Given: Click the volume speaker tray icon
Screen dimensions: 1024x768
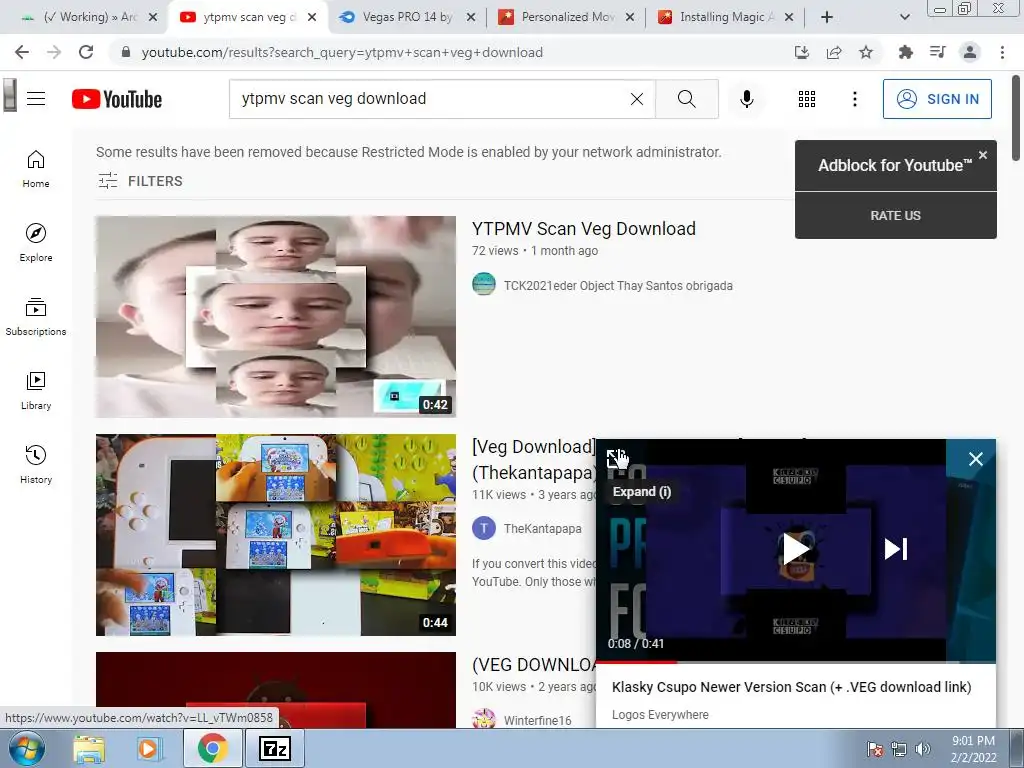Looking at the screenshot, I should pyautogui.click(x=923, y=749).
